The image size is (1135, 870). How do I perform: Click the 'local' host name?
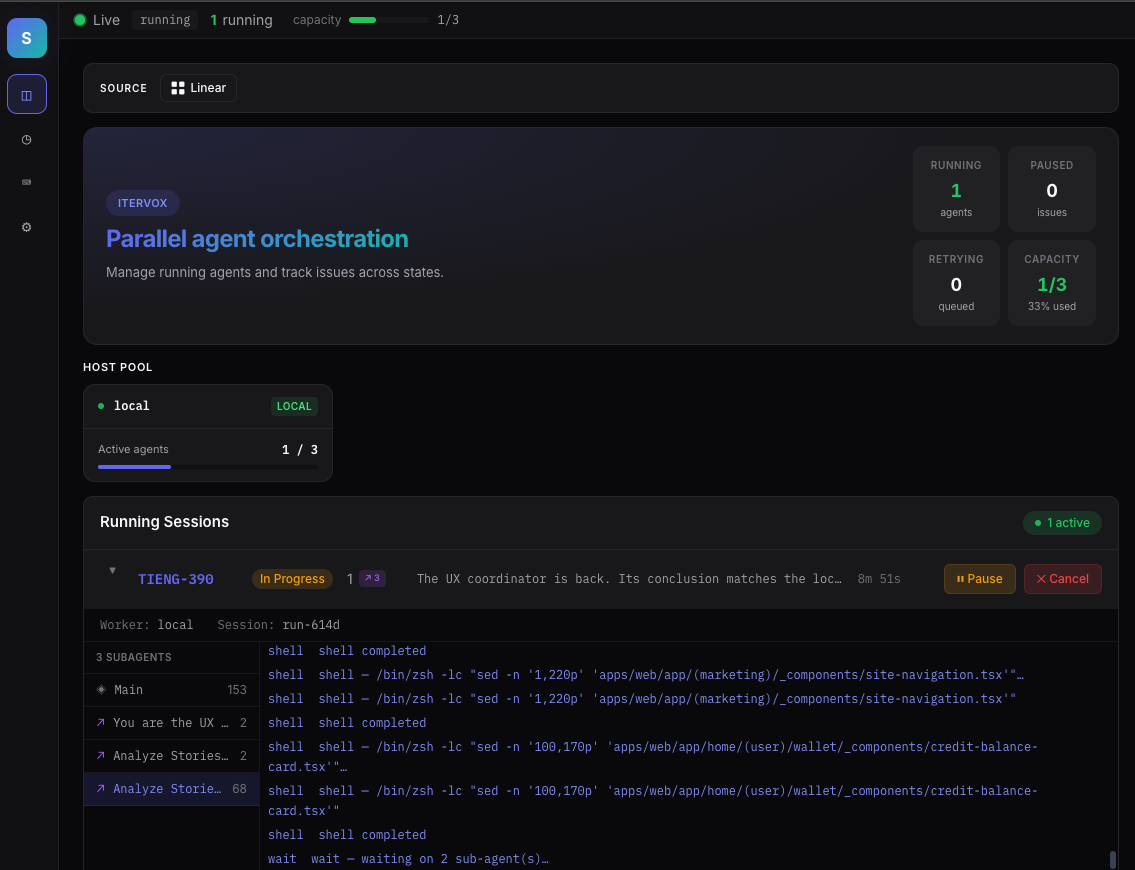click(x=132, y=406)
